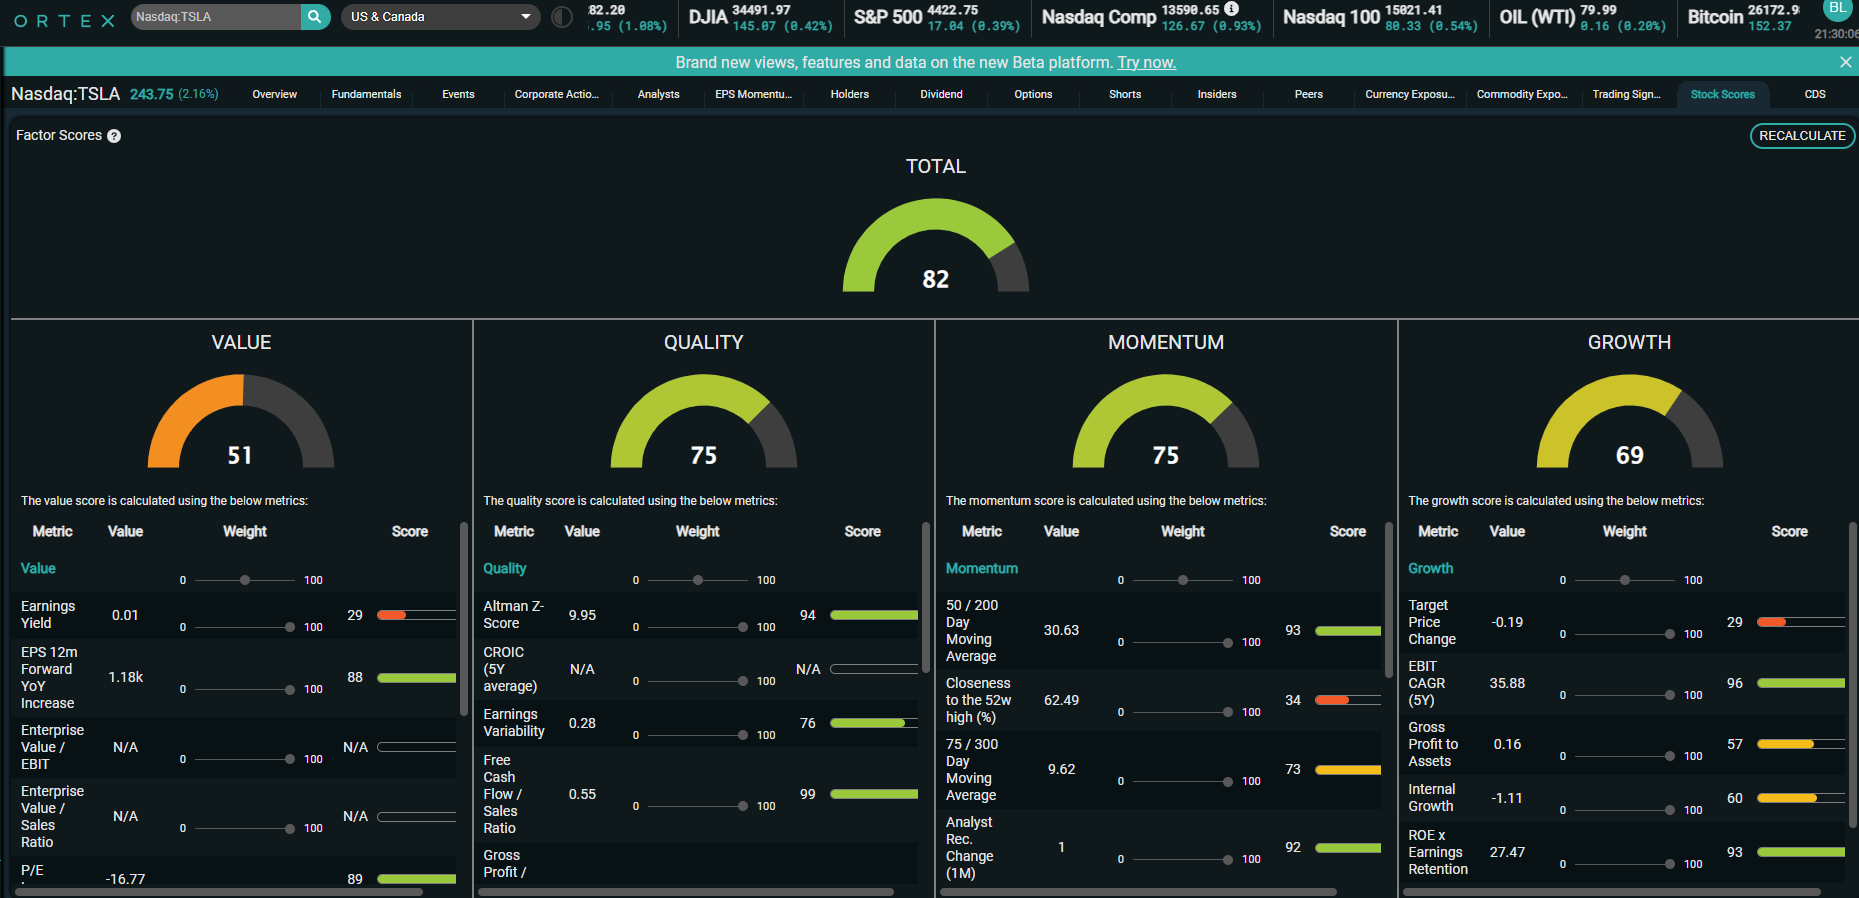Click the Factor Scores help icon
The height and width of the screenshot is (898, 1859).
click(114, 136)
